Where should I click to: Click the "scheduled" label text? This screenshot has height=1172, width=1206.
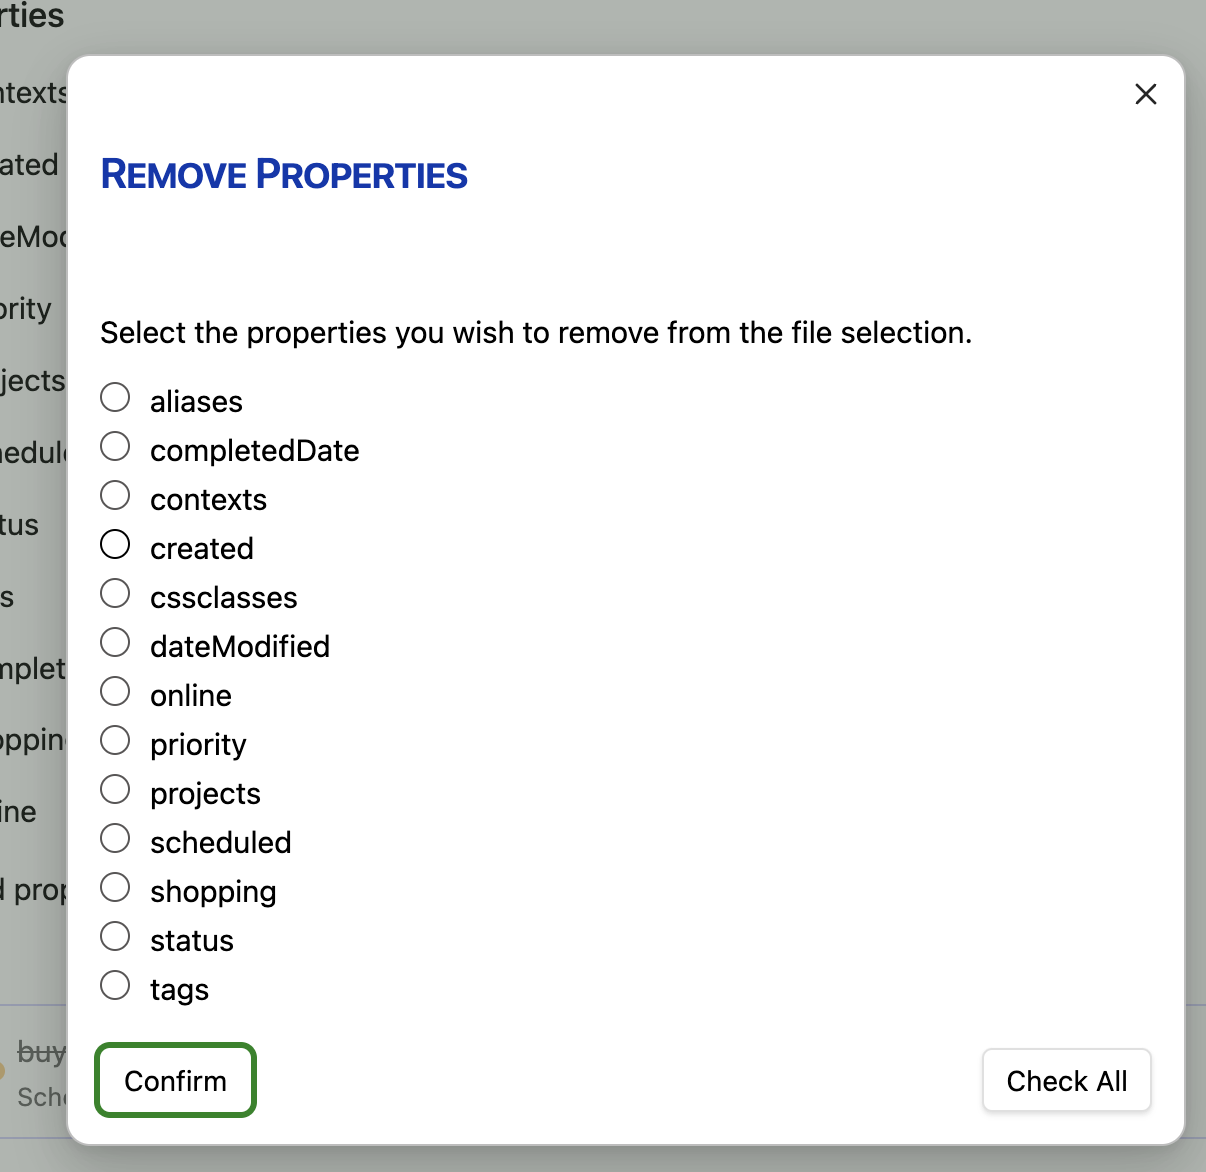pyautogui.click(x=220, y=843)
